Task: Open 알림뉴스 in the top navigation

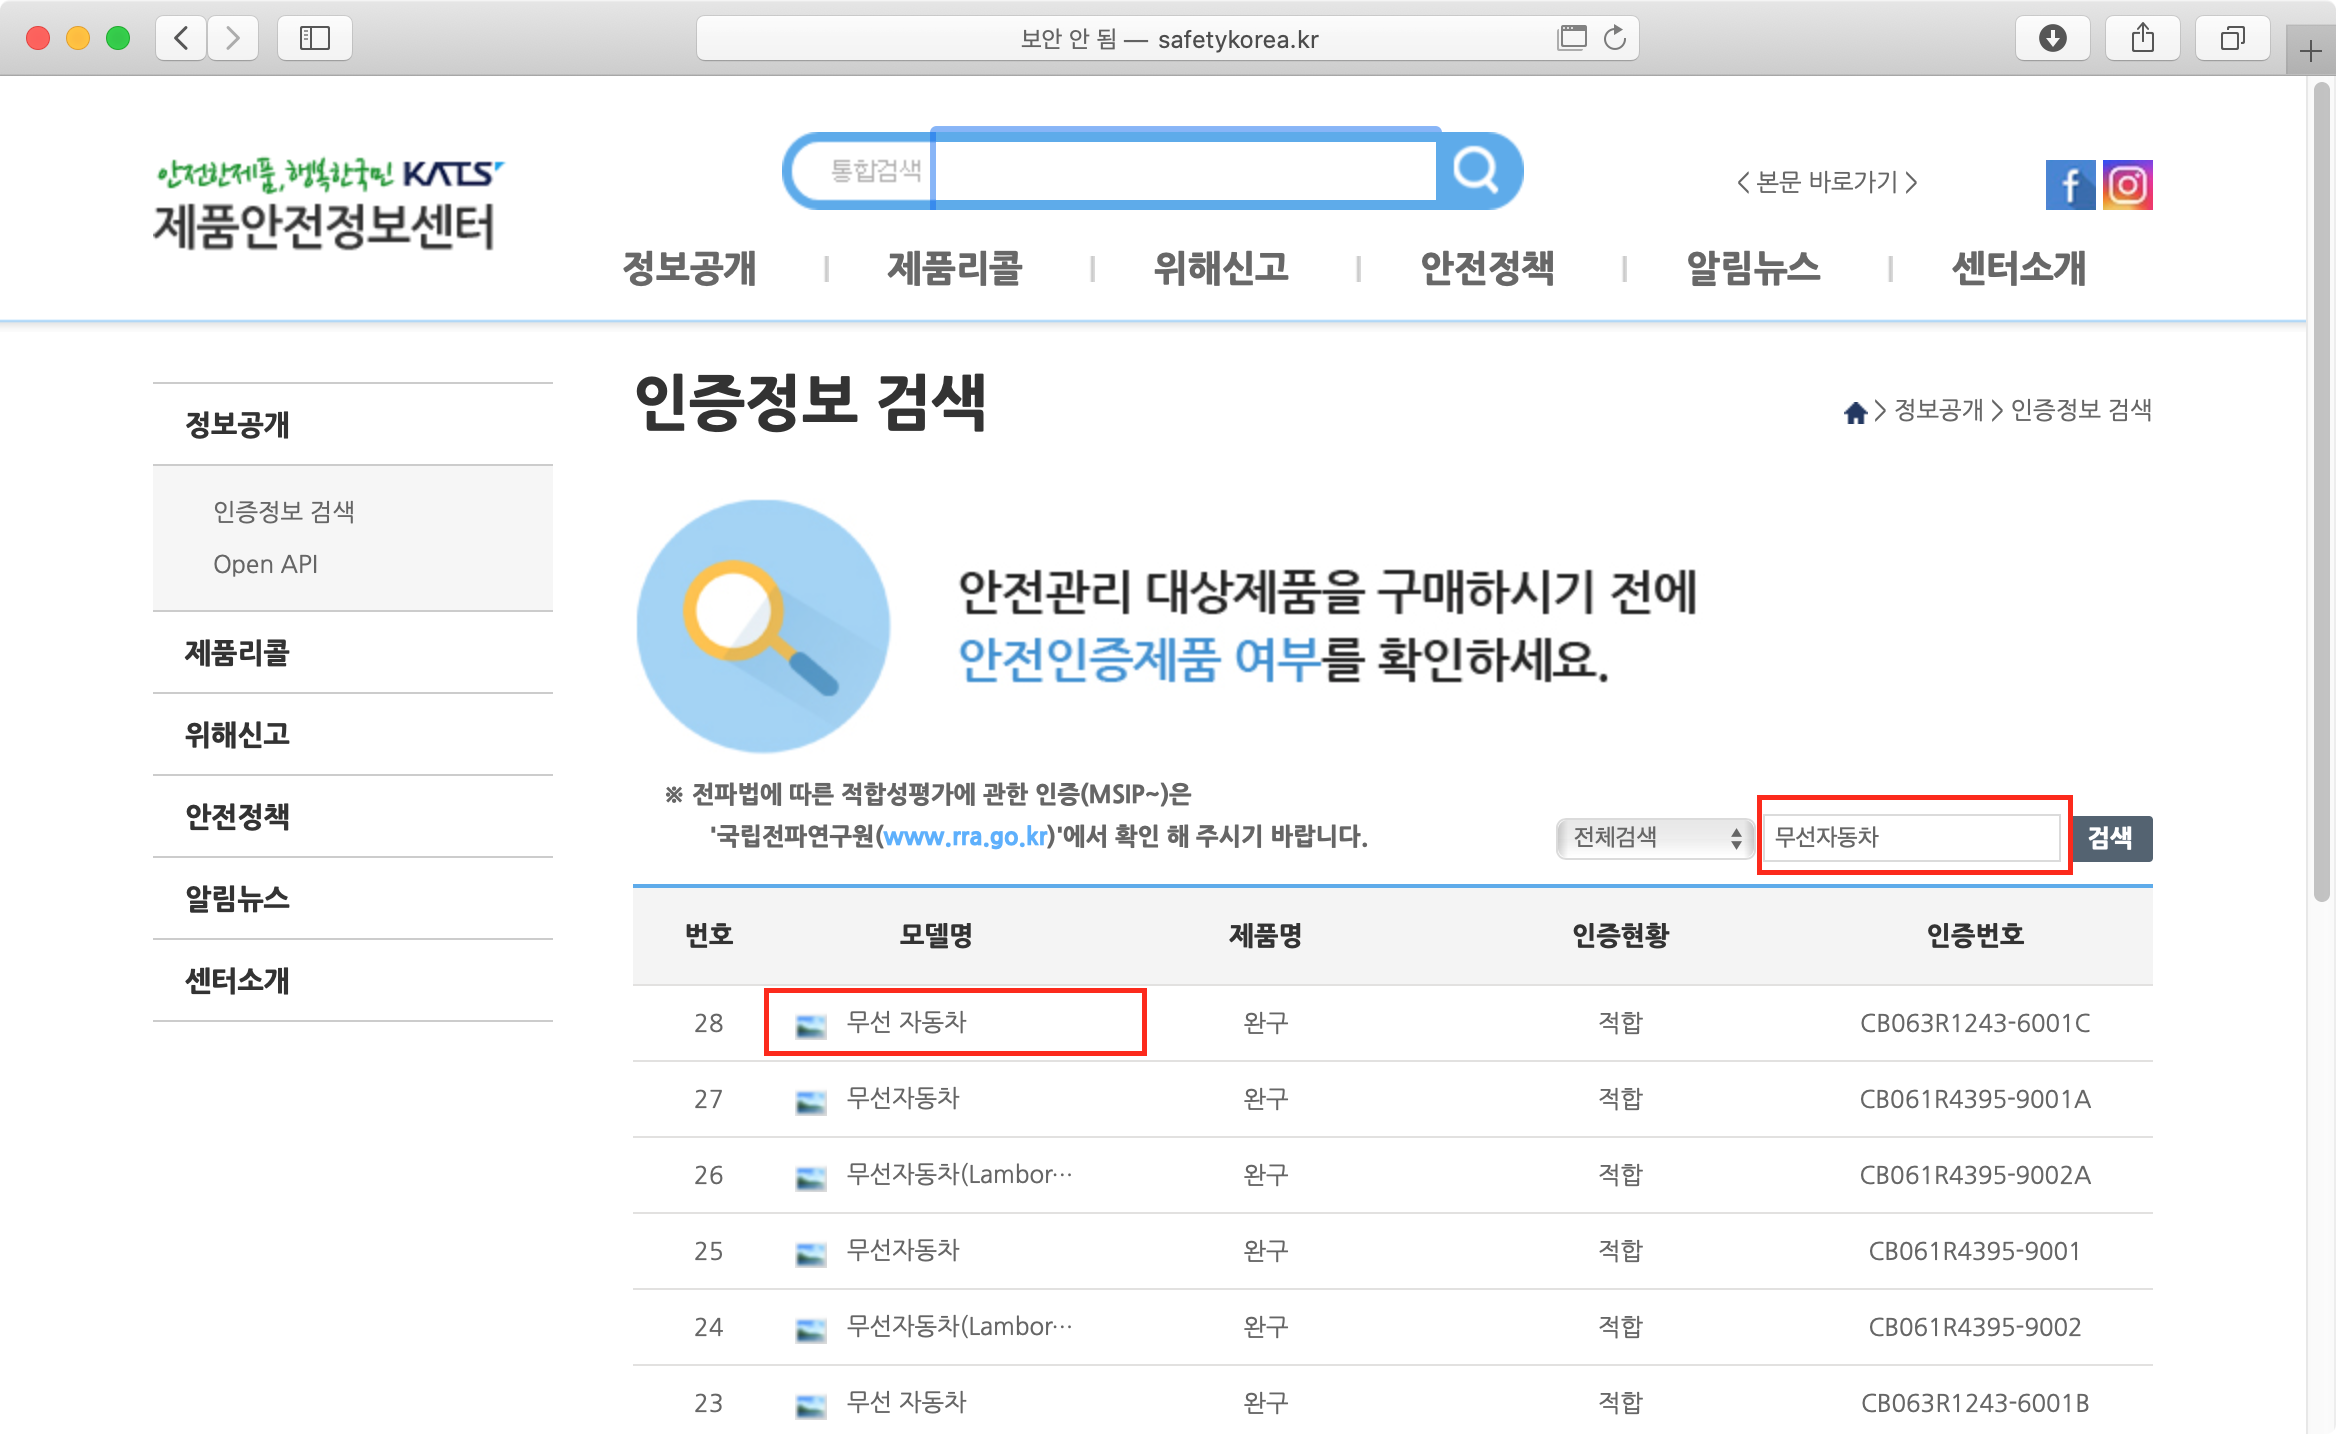Action: pos(1752,268)
